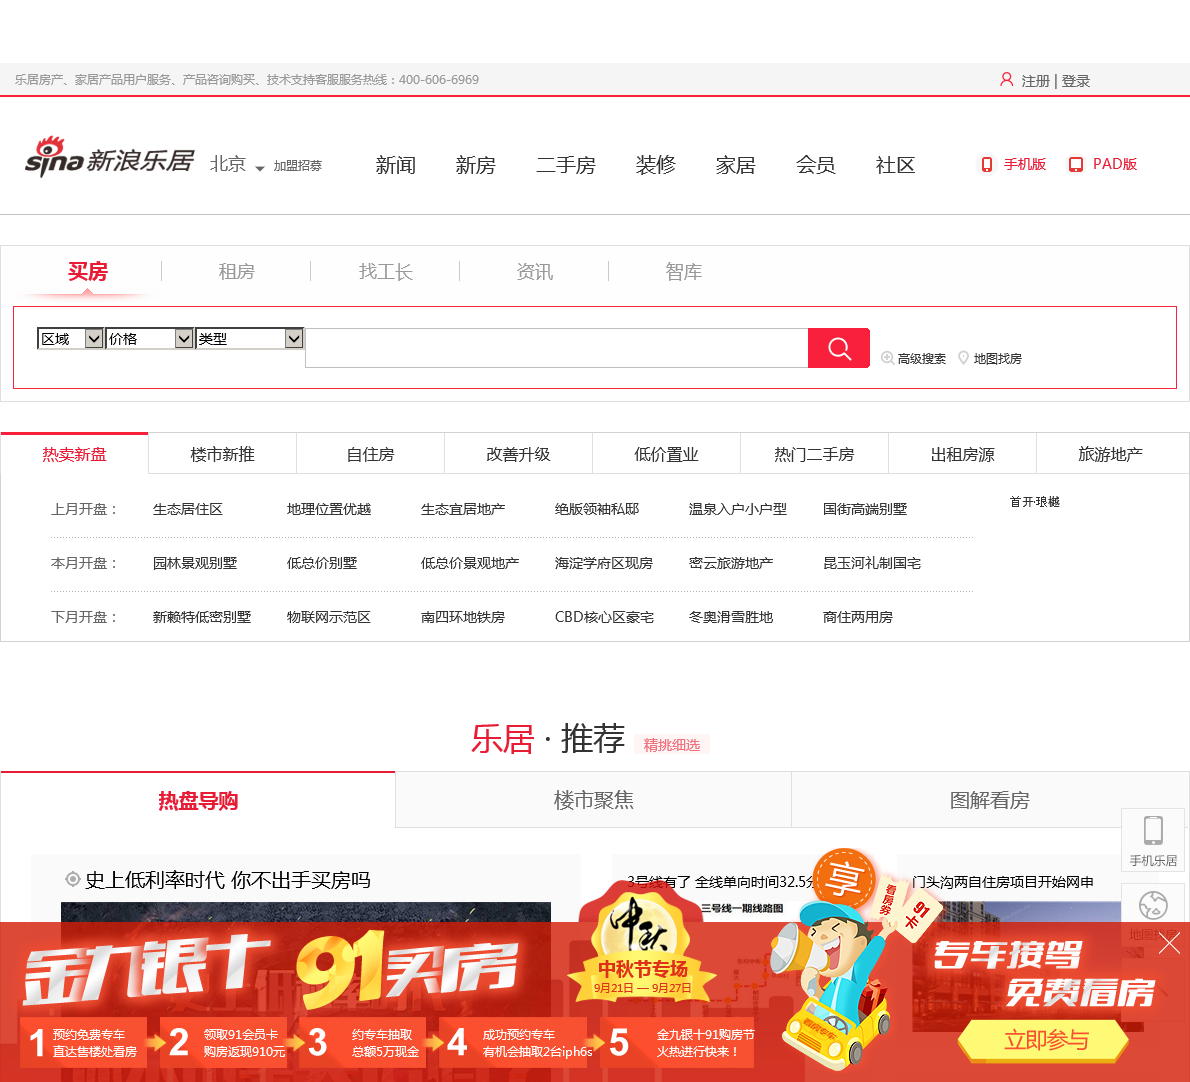Select the 热卖新盘 tab
Viewport: 1190px width, 1082px height.
74,454
